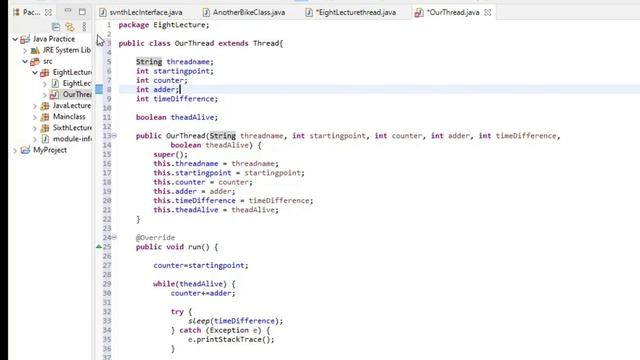
Task: Select SixthLecture package item
Action: (x=72, y=127)
